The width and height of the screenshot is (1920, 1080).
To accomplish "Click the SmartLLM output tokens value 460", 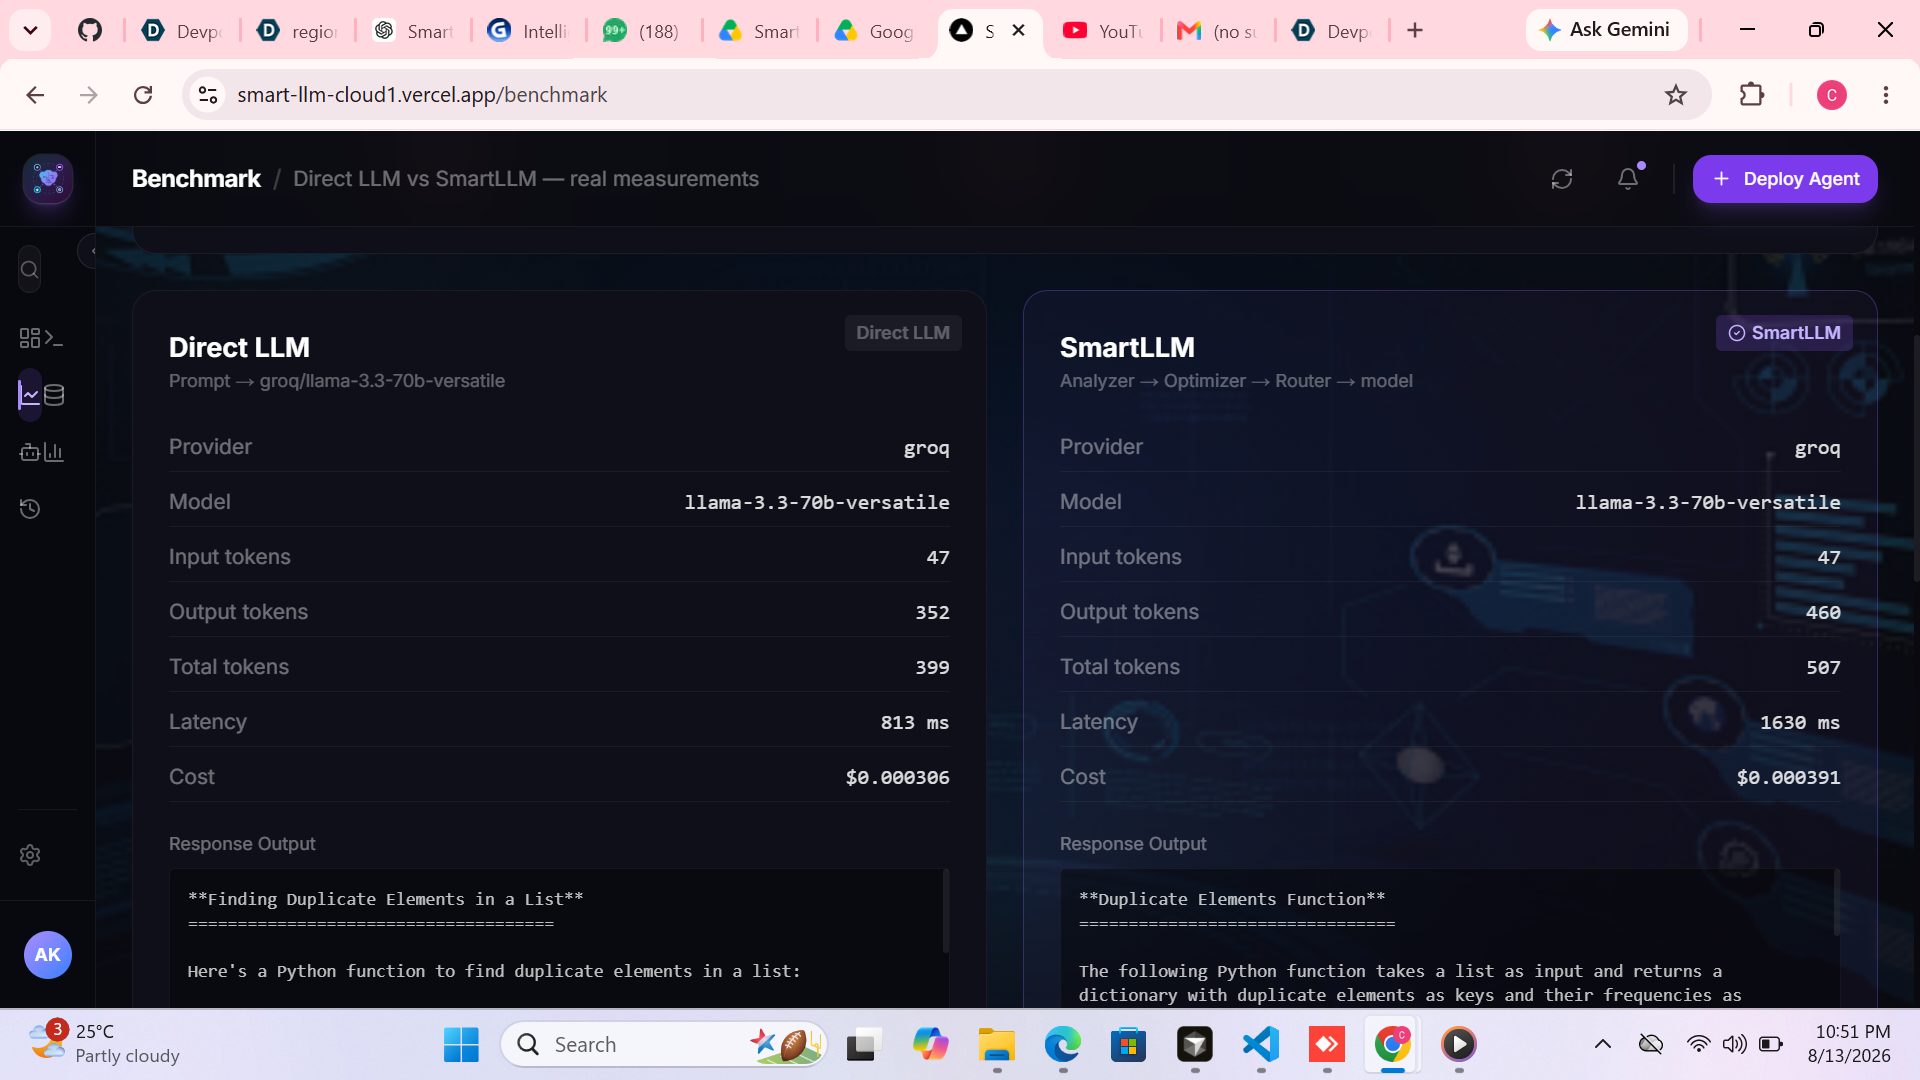I will point(1823,613).
